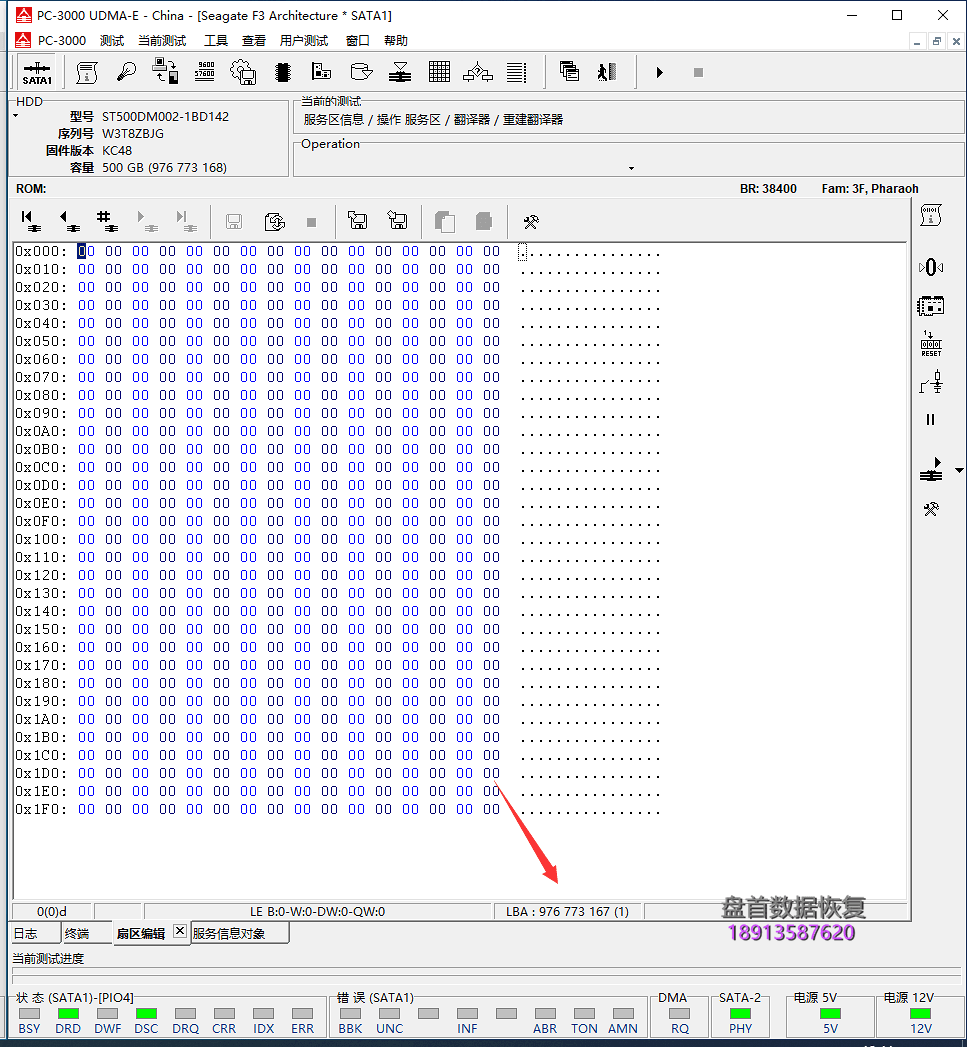Stop the test with main toolbar stop
Viewport: 967px width, 1047px height.
(x=698, y=72)
